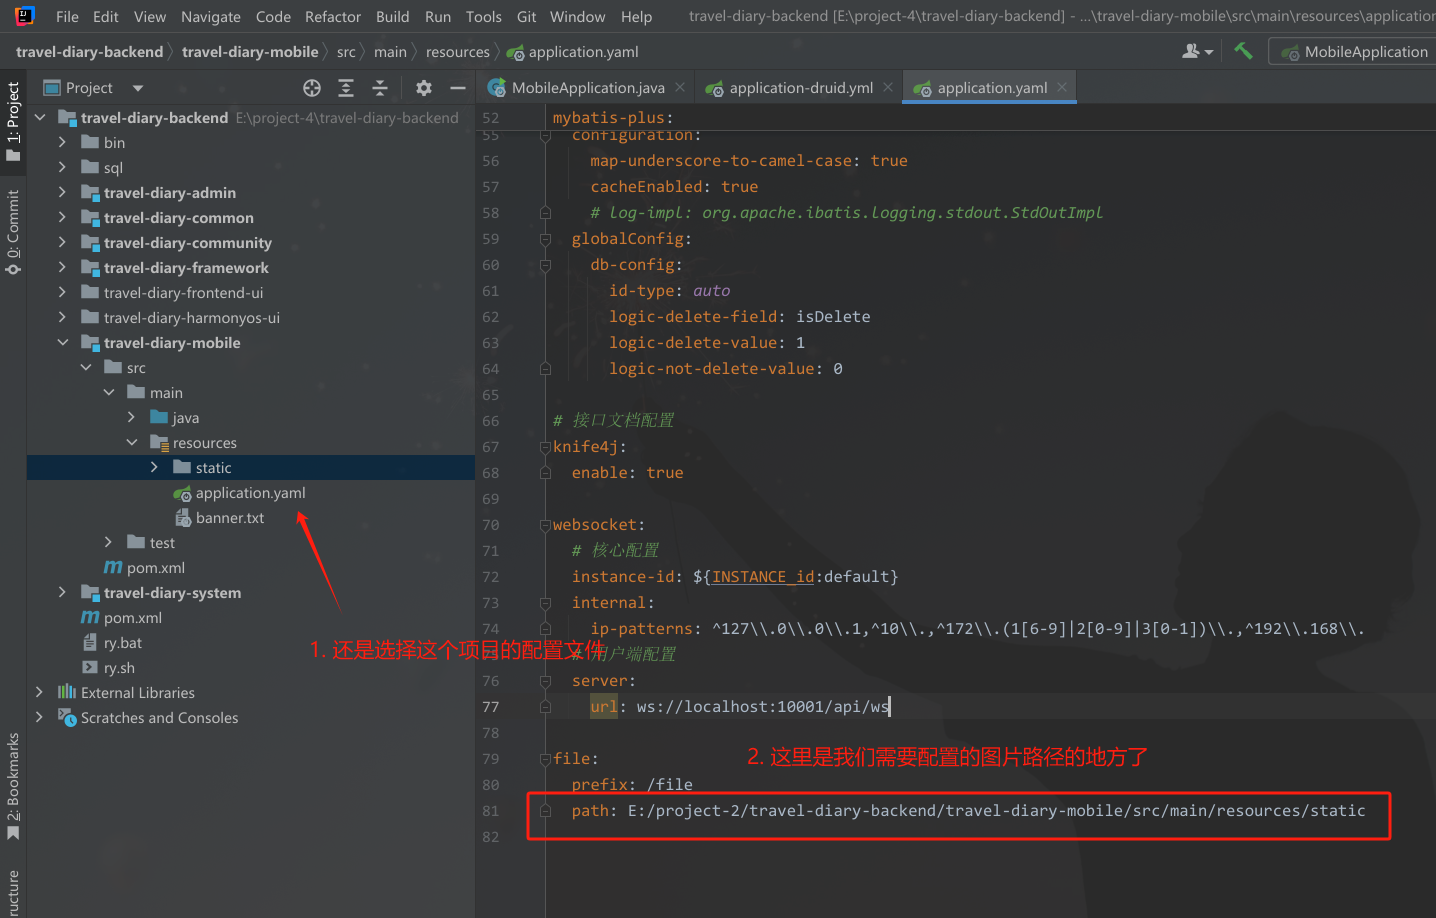Click src in the breadcrumb bar
The image size is (1436, 918).
point(346,52)
